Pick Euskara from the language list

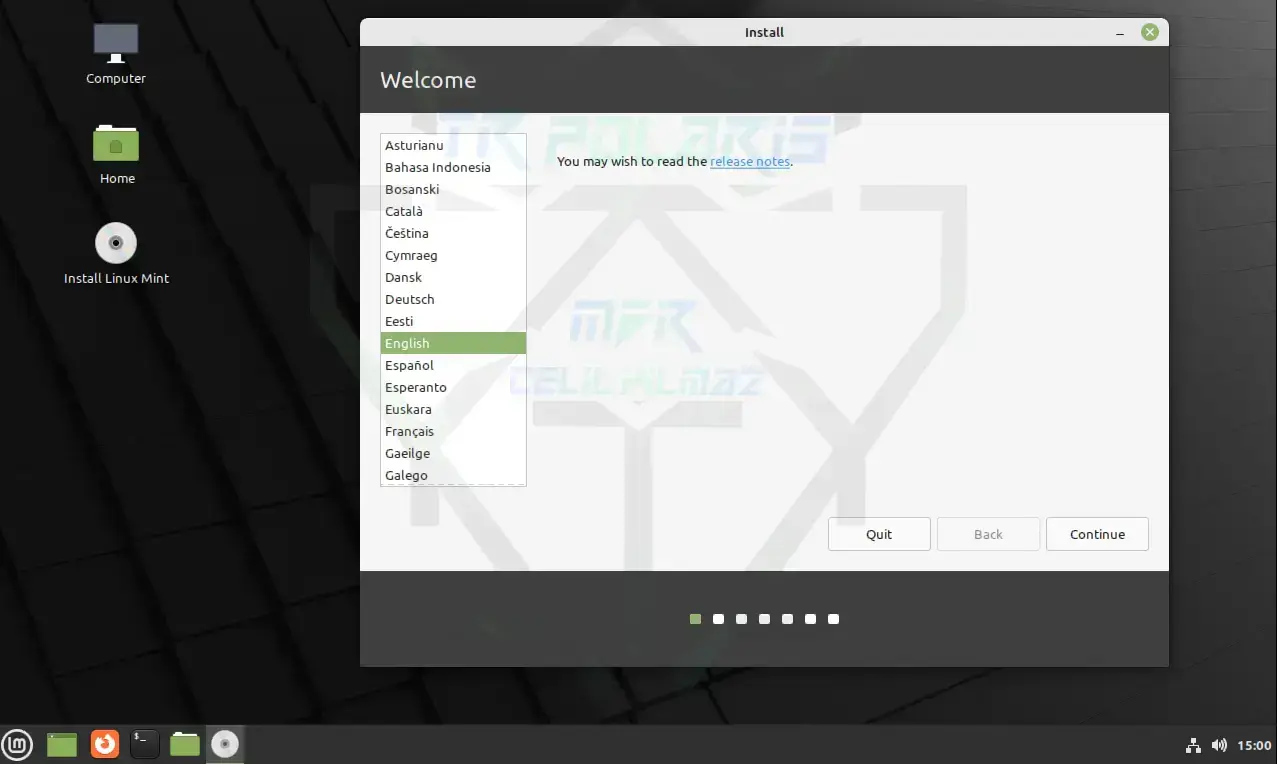click(x=454, y=409)
